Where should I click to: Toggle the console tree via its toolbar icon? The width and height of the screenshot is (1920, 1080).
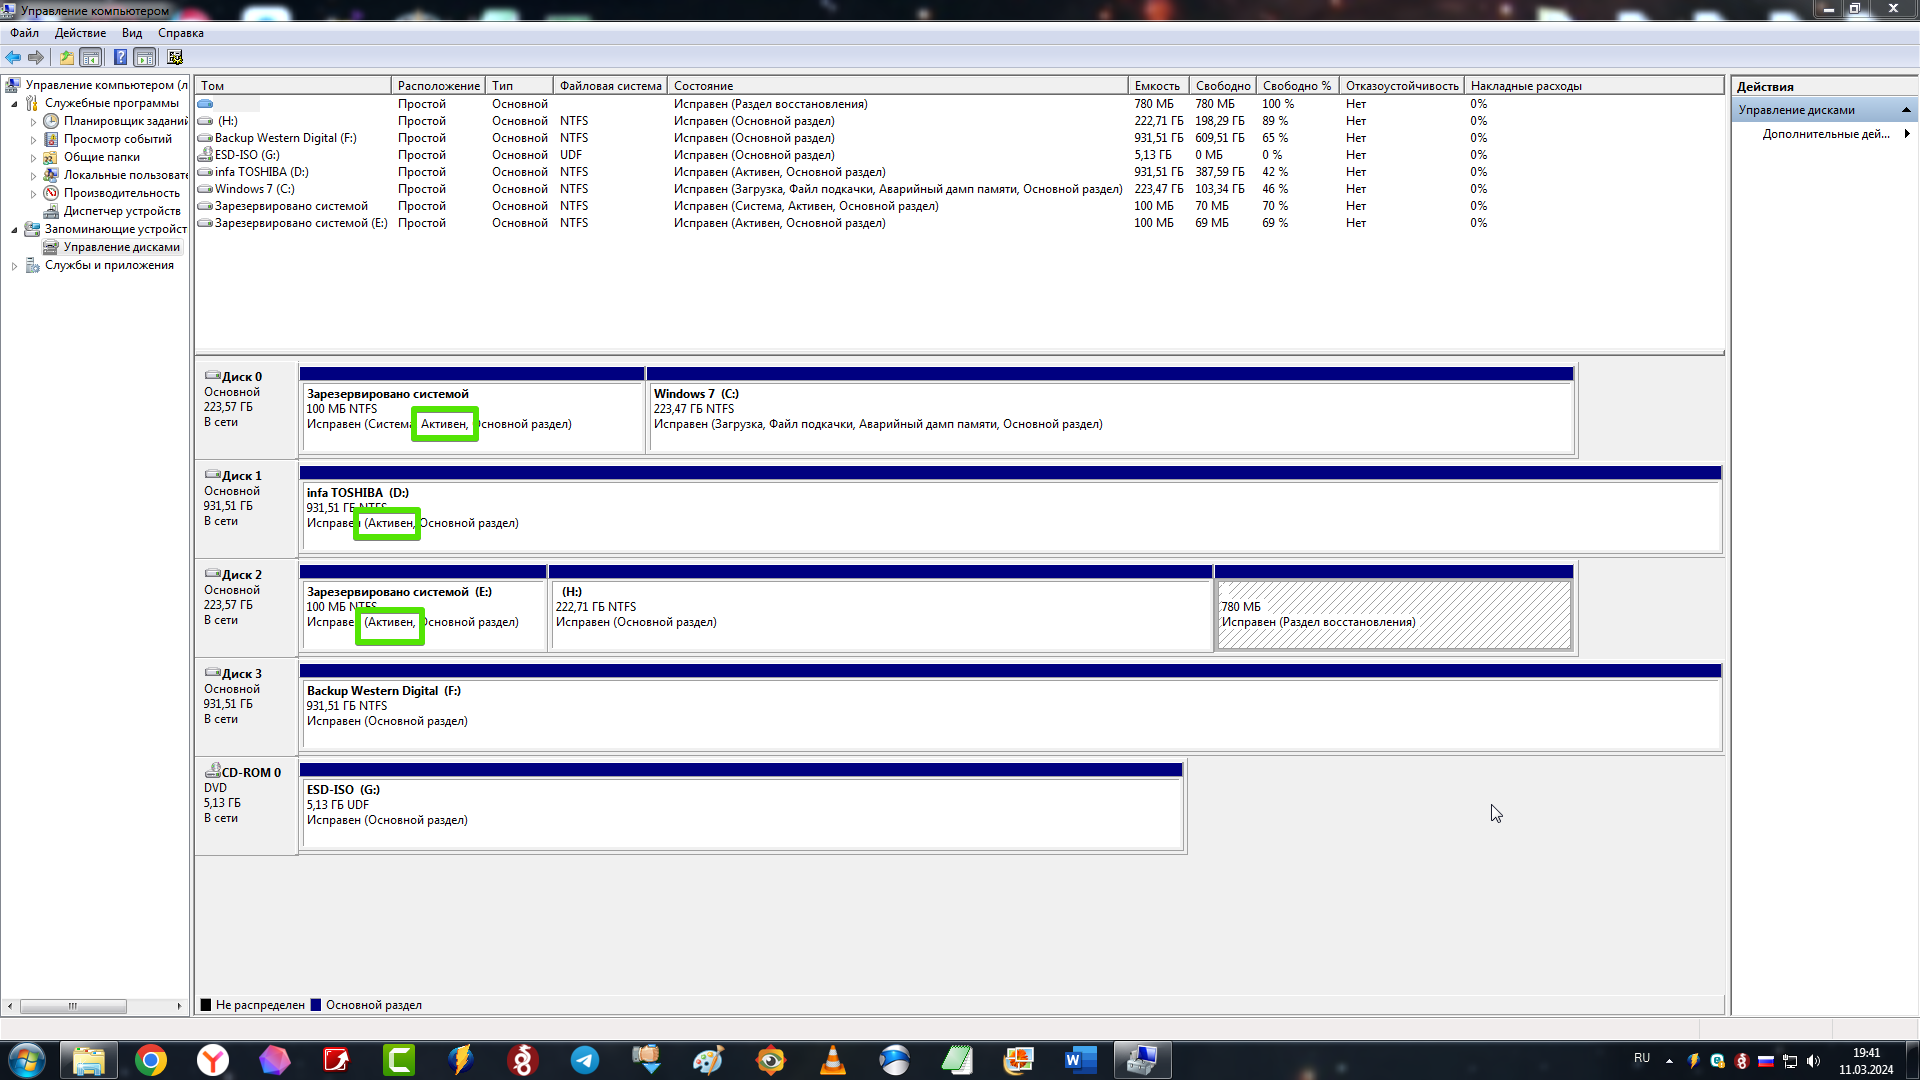pos(91,57)
